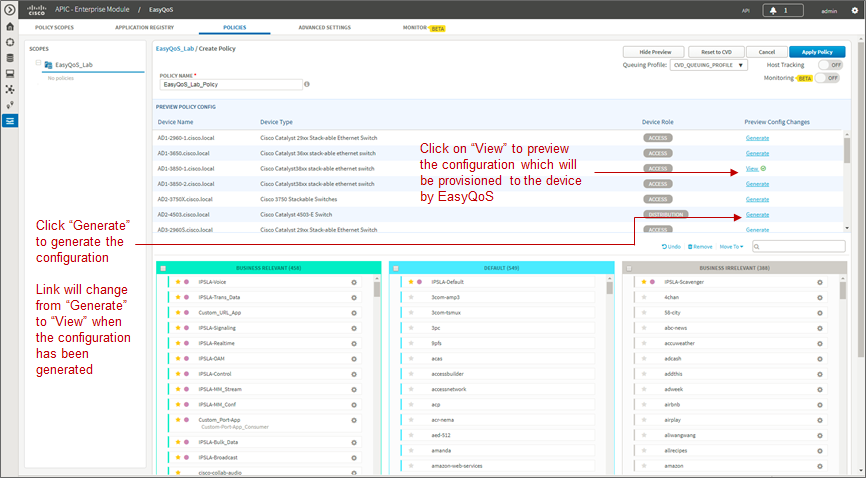Toggle Host Tracking switch
The width and height of the screenshot is (866, 478).
pos(831,65)
